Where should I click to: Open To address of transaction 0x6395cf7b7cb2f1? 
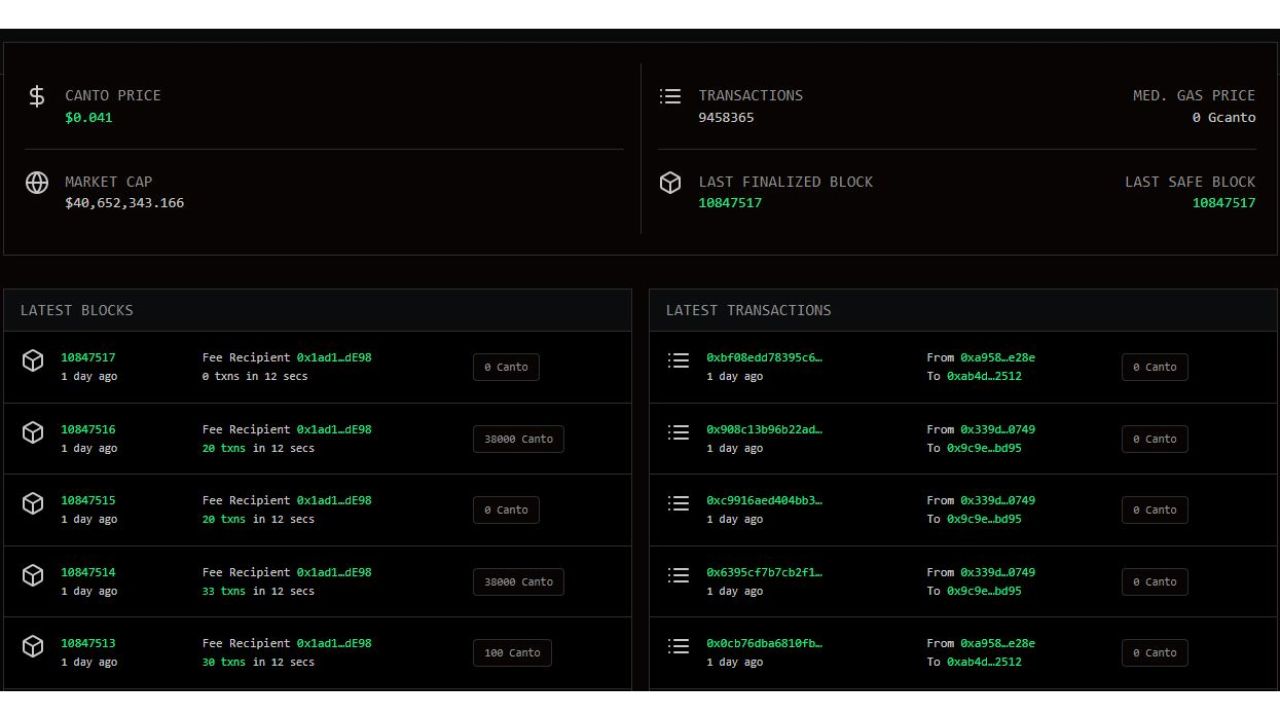click(x=984, y=591)
